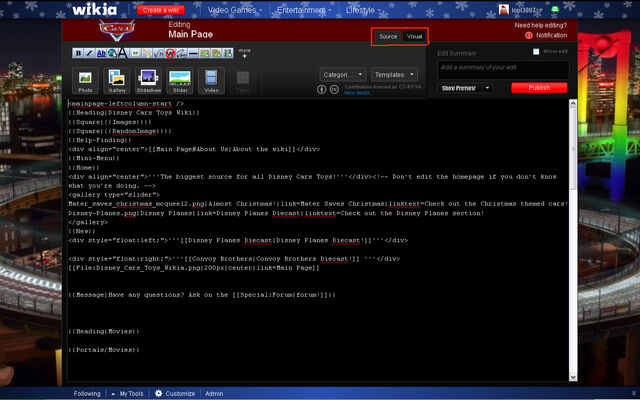Switch to the Source editing tab

point(388,36)
